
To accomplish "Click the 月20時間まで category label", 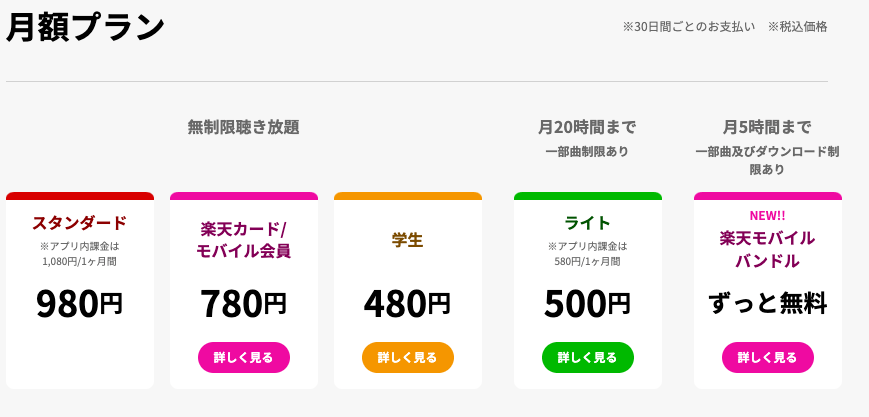I will point(587,128).
